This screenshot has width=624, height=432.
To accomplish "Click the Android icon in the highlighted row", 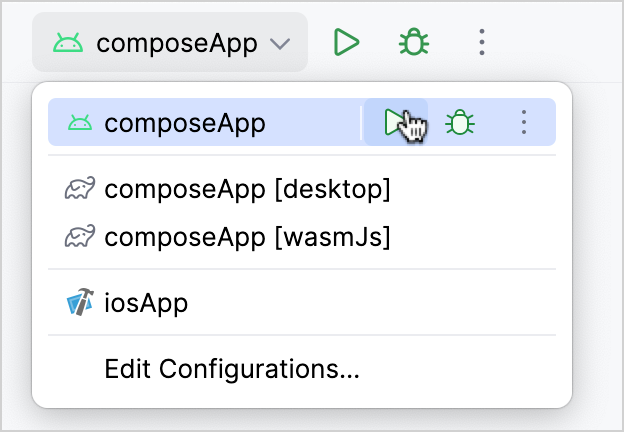I will (x=80, y=123).
